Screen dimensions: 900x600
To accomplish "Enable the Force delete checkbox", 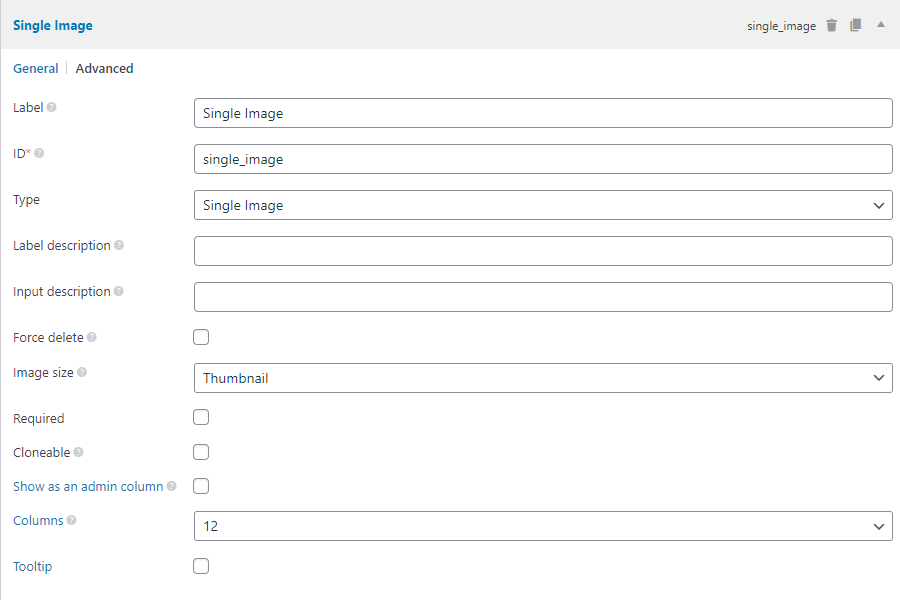I will [x=201, y=337].
